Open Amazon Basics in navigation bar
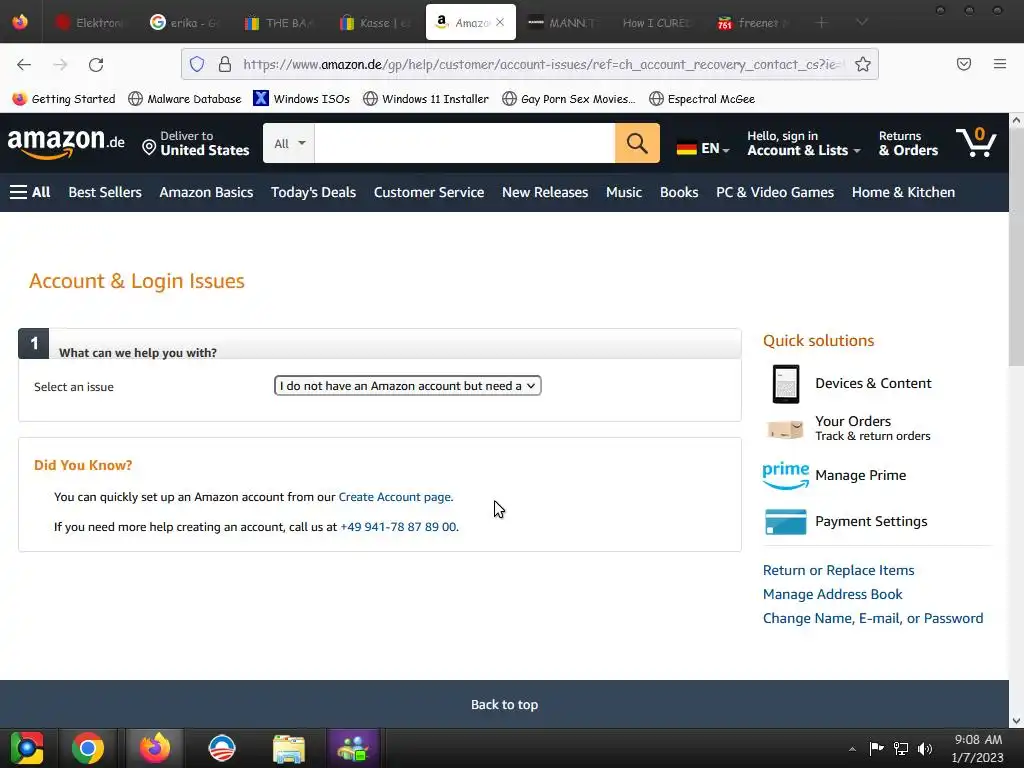 pos(206,192)
